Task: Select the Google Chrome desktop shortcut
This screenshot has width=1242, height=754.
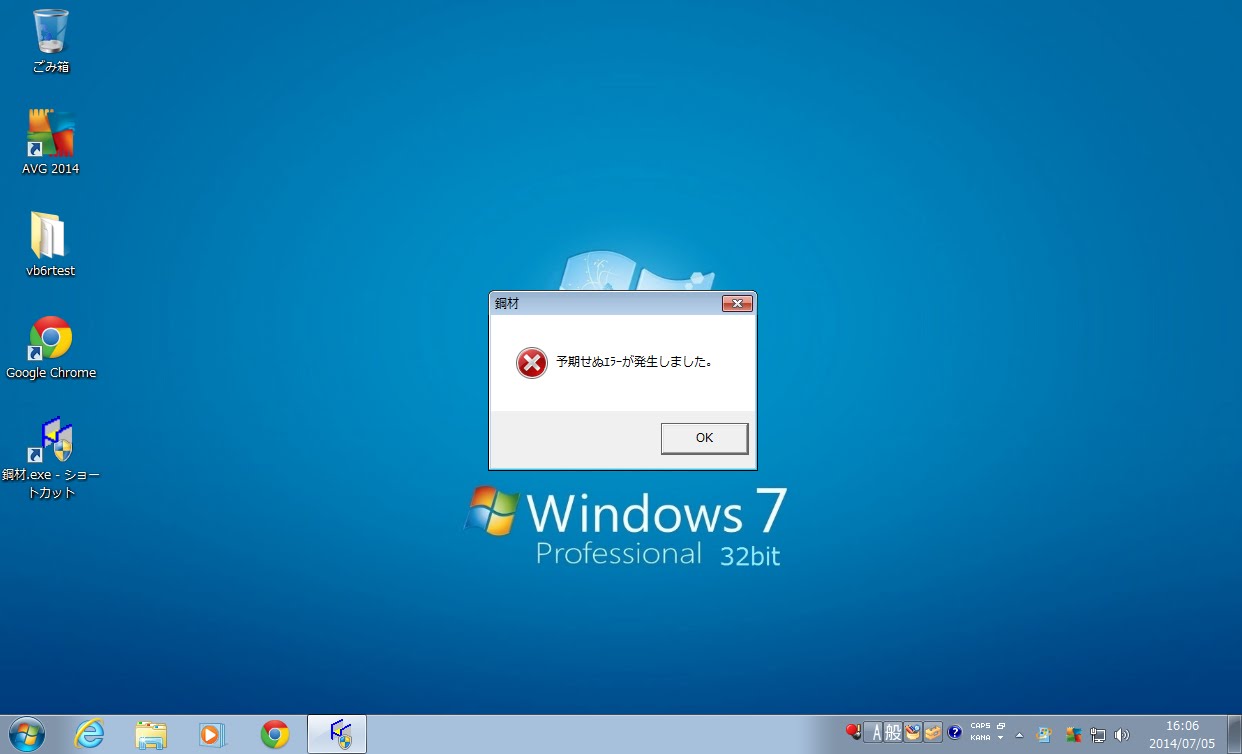Action: (51, 348)
